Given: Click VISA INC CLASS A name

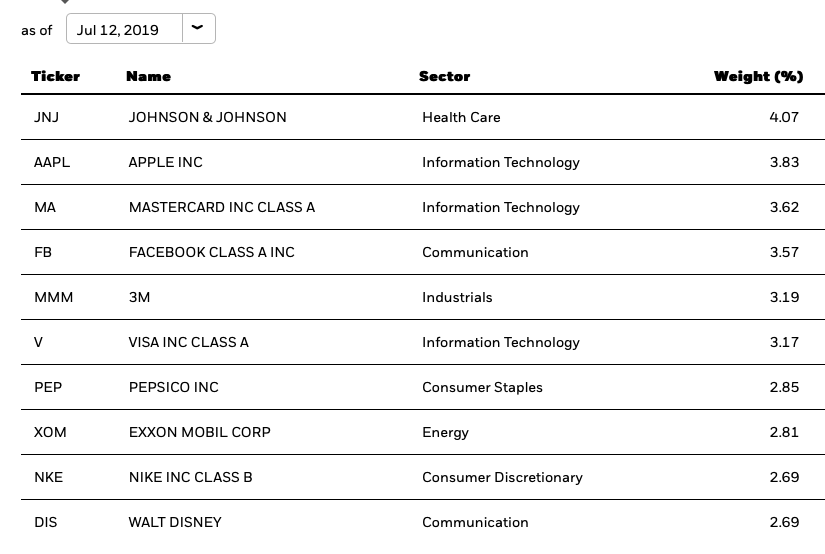Looking at the screenshot, I should [x=188, y=342].
